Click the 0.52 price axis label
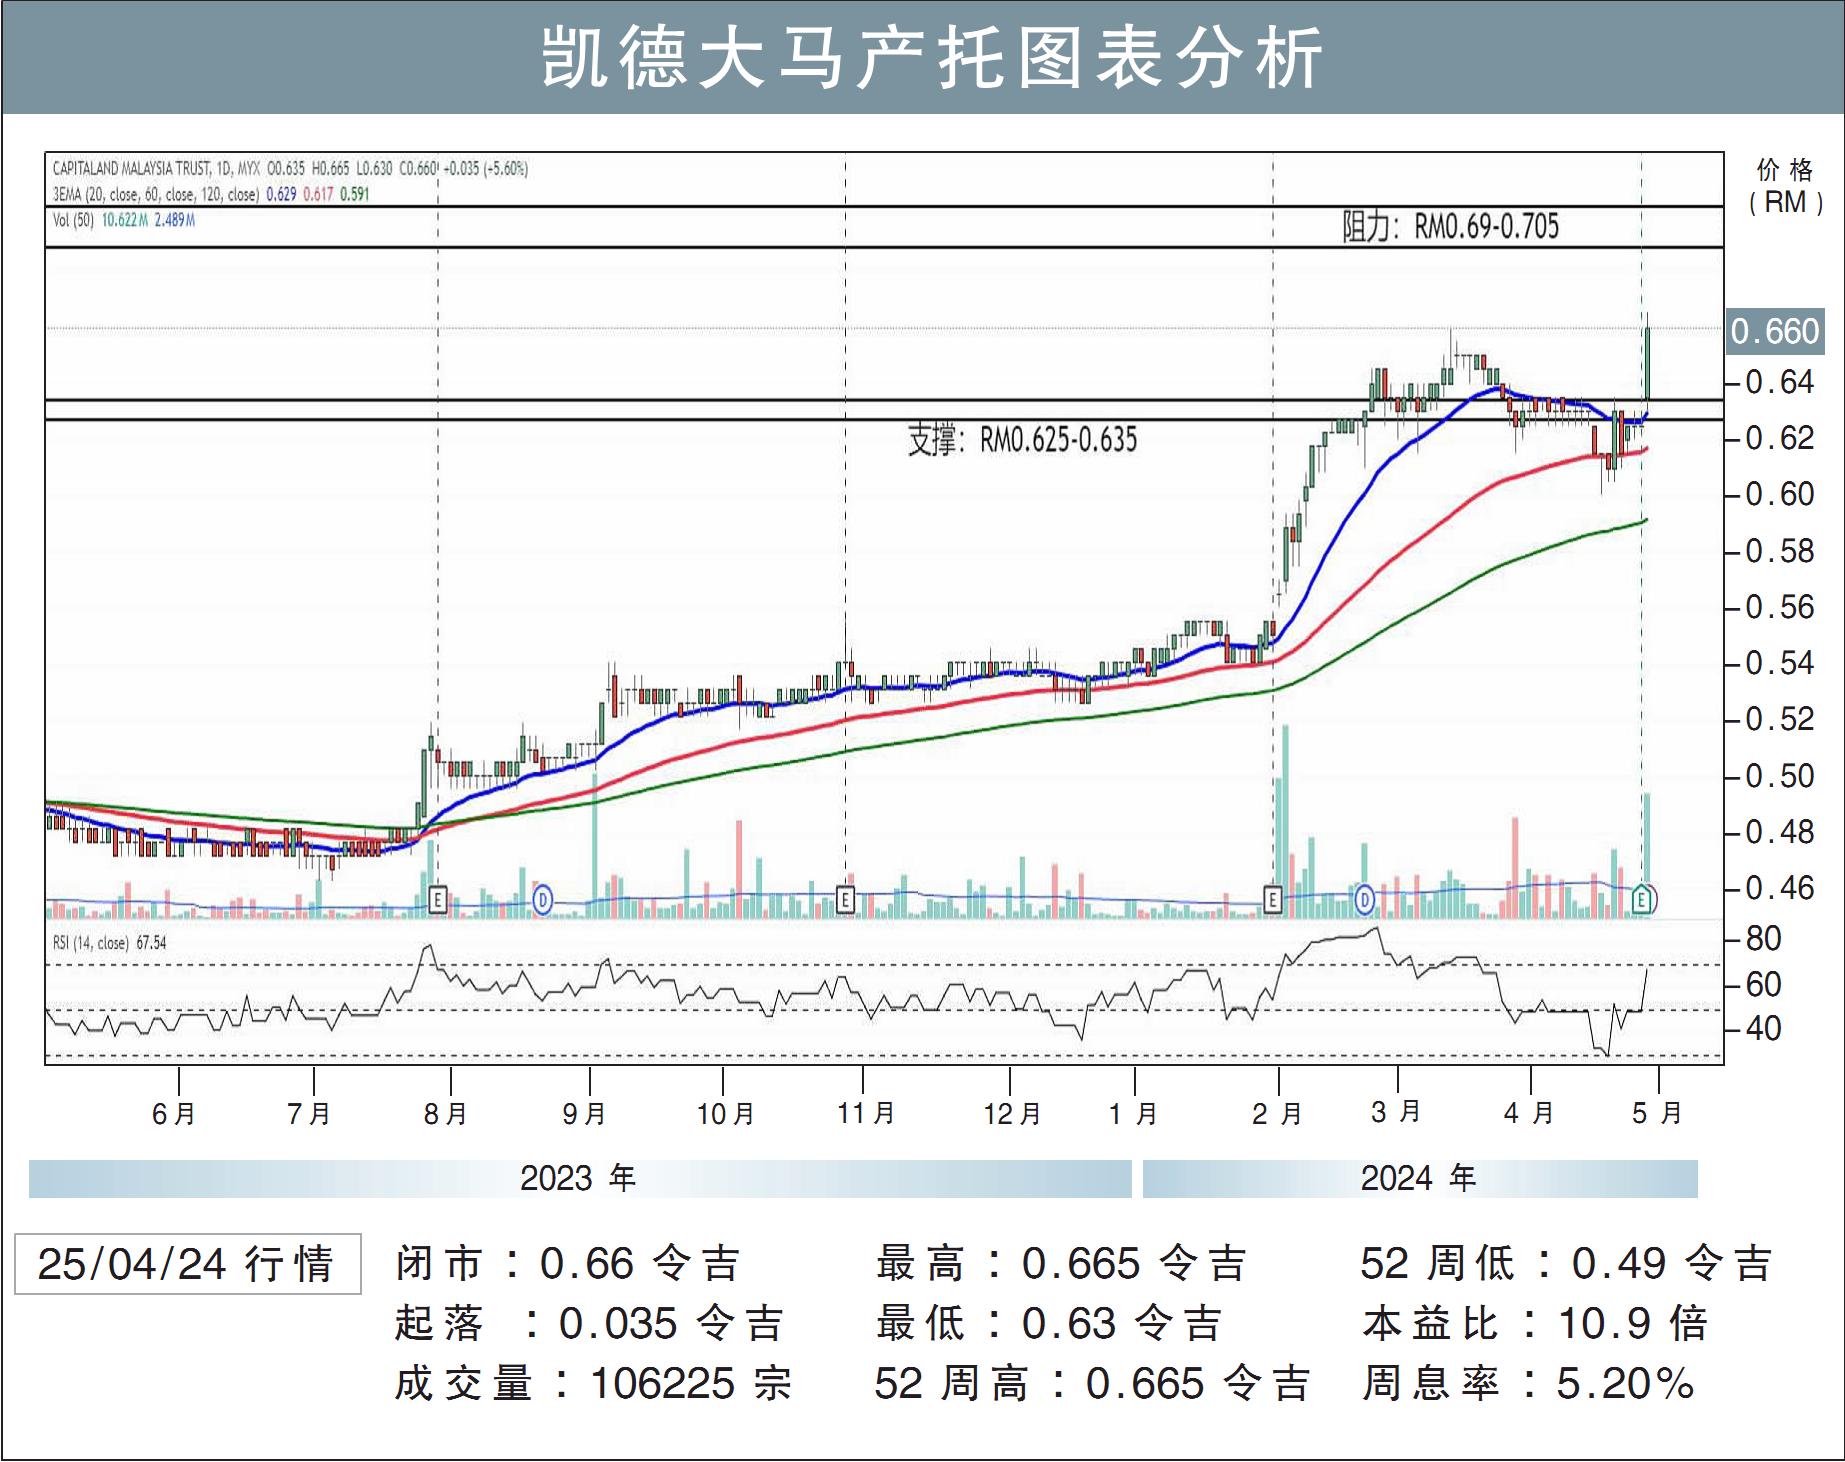Image resolution: width=1845 pixels, height=1462 pixels. pyautogui.click(x=1779, y=719)
